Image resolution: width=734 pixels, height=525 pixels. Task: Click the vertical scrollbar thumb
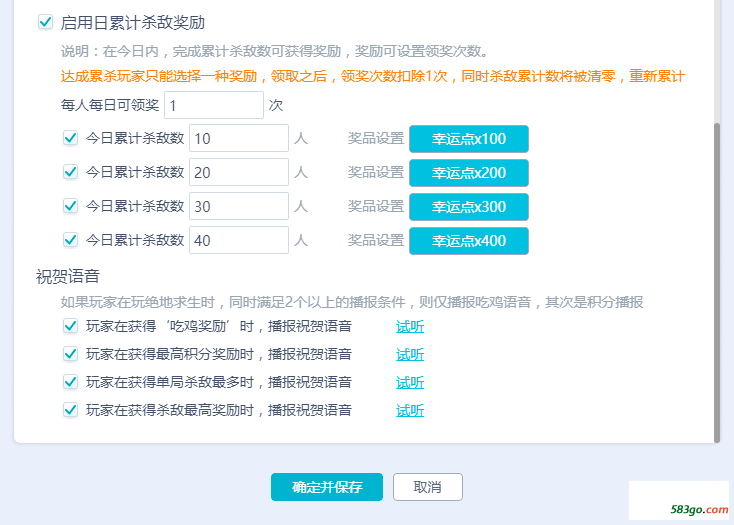pyautogui.click(x=717, y=282)
